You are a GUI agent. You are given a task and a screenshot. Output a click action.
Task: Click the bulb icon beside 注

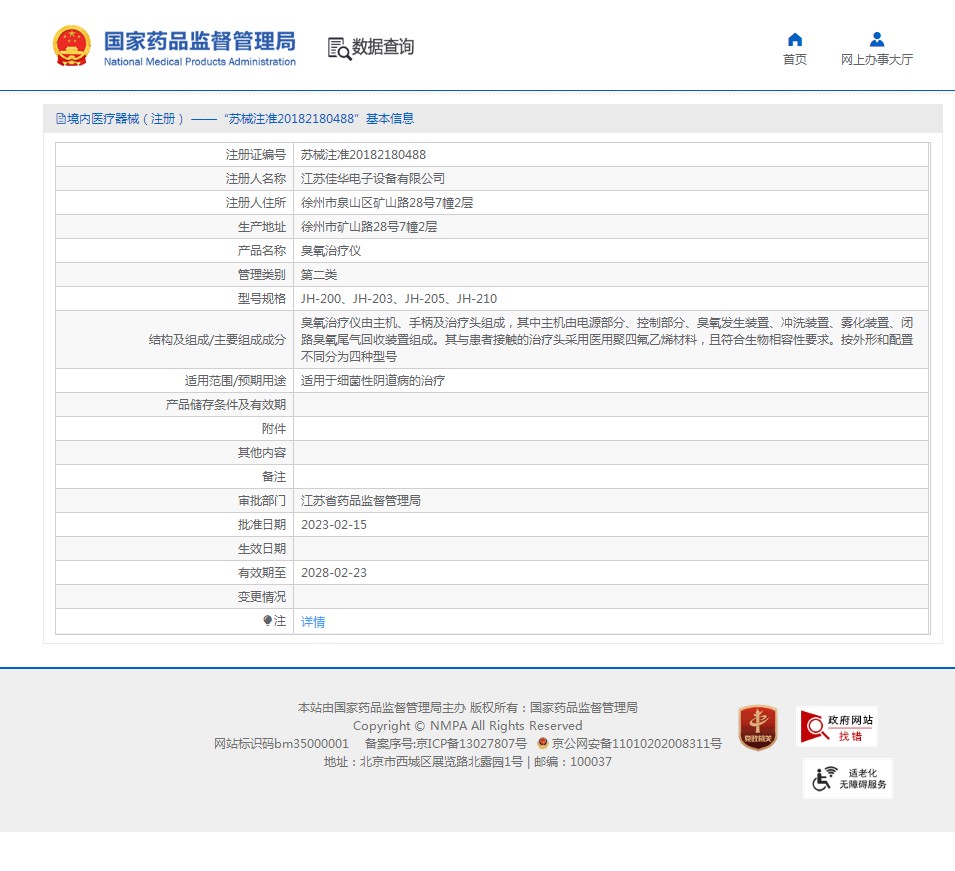(x=267, y=620)
